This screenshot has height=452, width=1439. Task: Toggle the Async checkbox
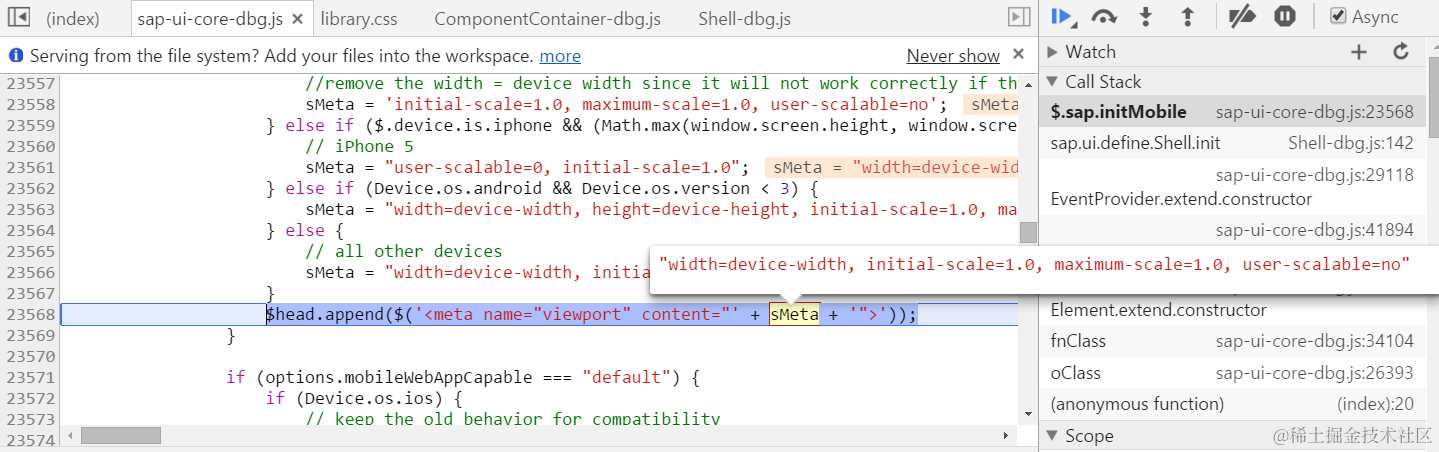(1338, 16)
